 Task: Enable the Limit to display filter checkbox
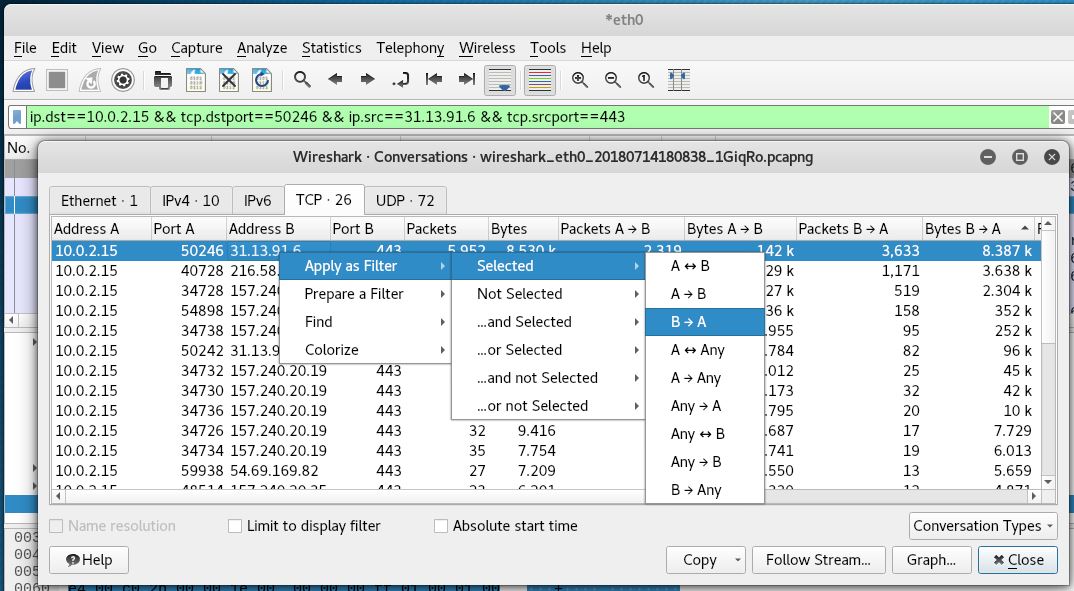click(235, 526)
